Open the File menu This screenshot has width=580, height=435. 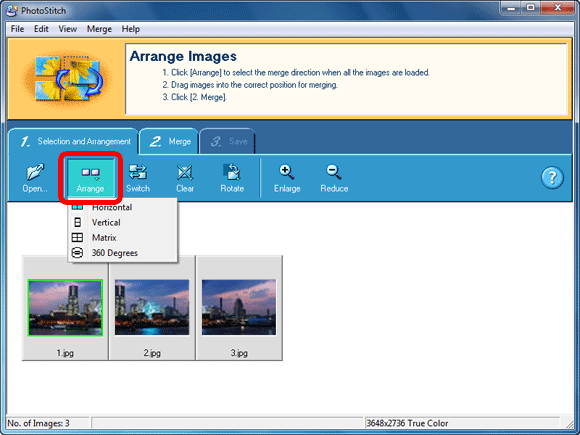pos(17,29)
